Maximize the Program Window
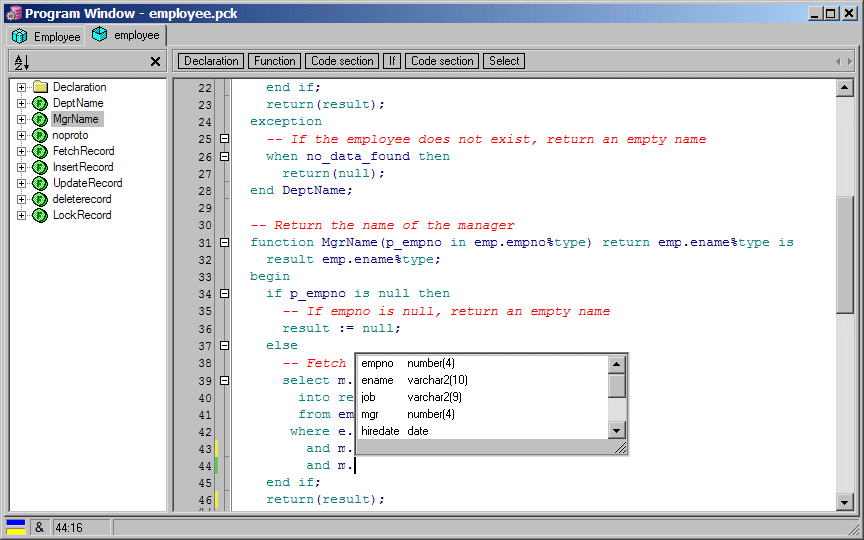Image resolution: width=864 pixels, height=540 pixels. 831,13
